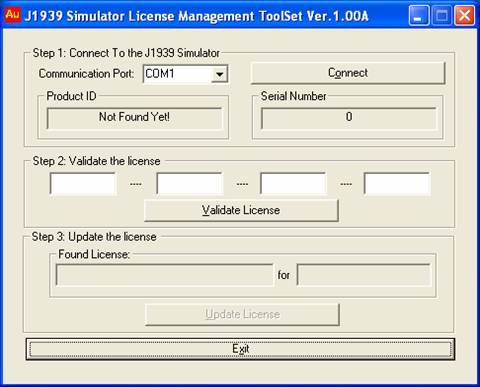Image resolution: width=480 pixels, height=387 pixels.
Task: Click the 'Step 2: Validate the license' heading
Action: point(96,161)
